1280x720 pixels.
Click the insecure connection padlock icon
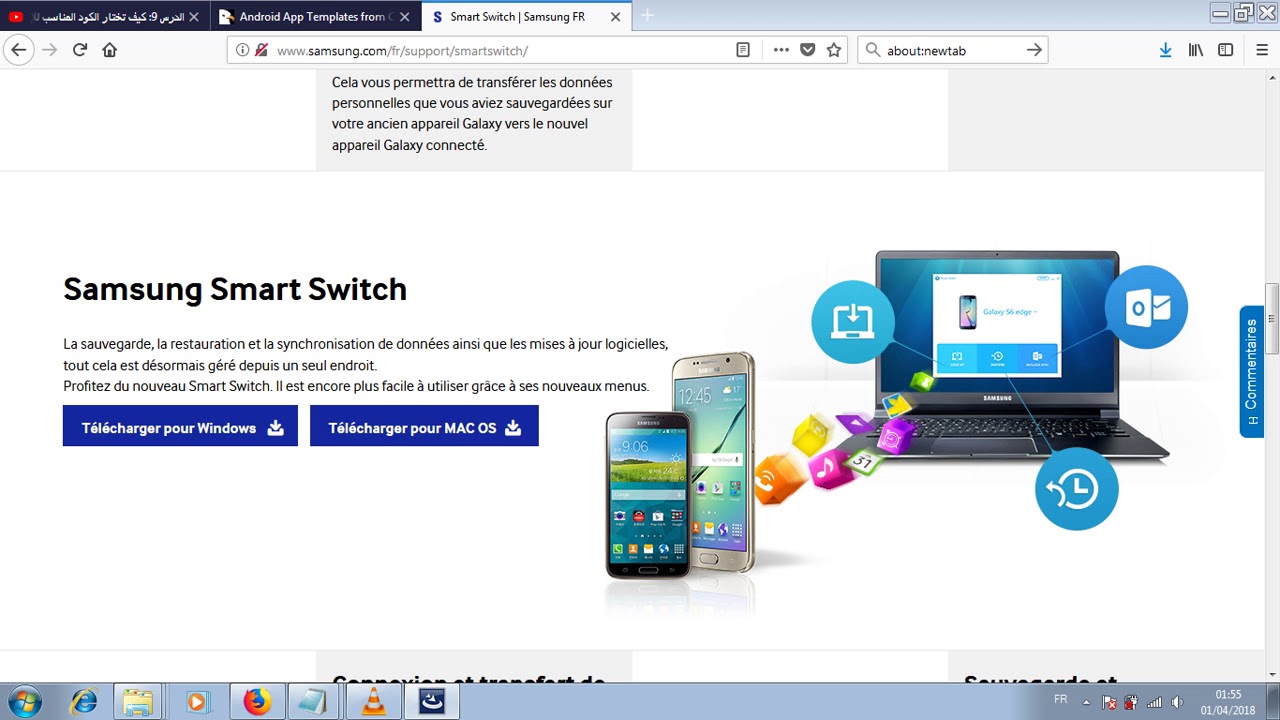(x=262, y=50)
